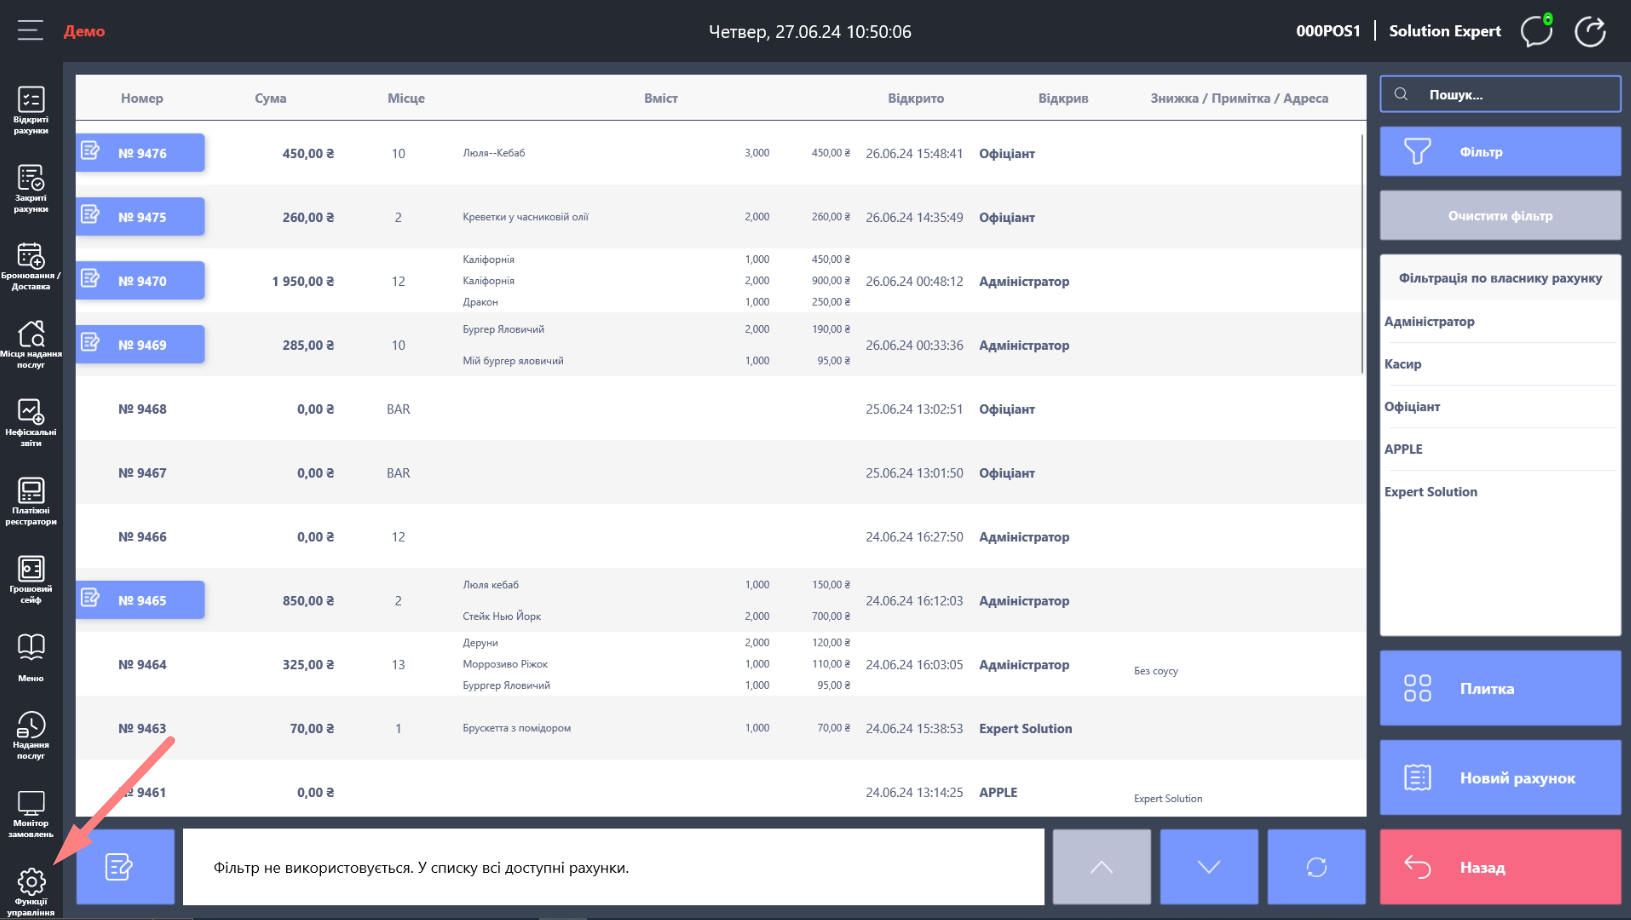The width and height of the screenshot is (1631, 920).
Task: Open the Відкриті рахунки sidebar icon
Action: point(31,108)
